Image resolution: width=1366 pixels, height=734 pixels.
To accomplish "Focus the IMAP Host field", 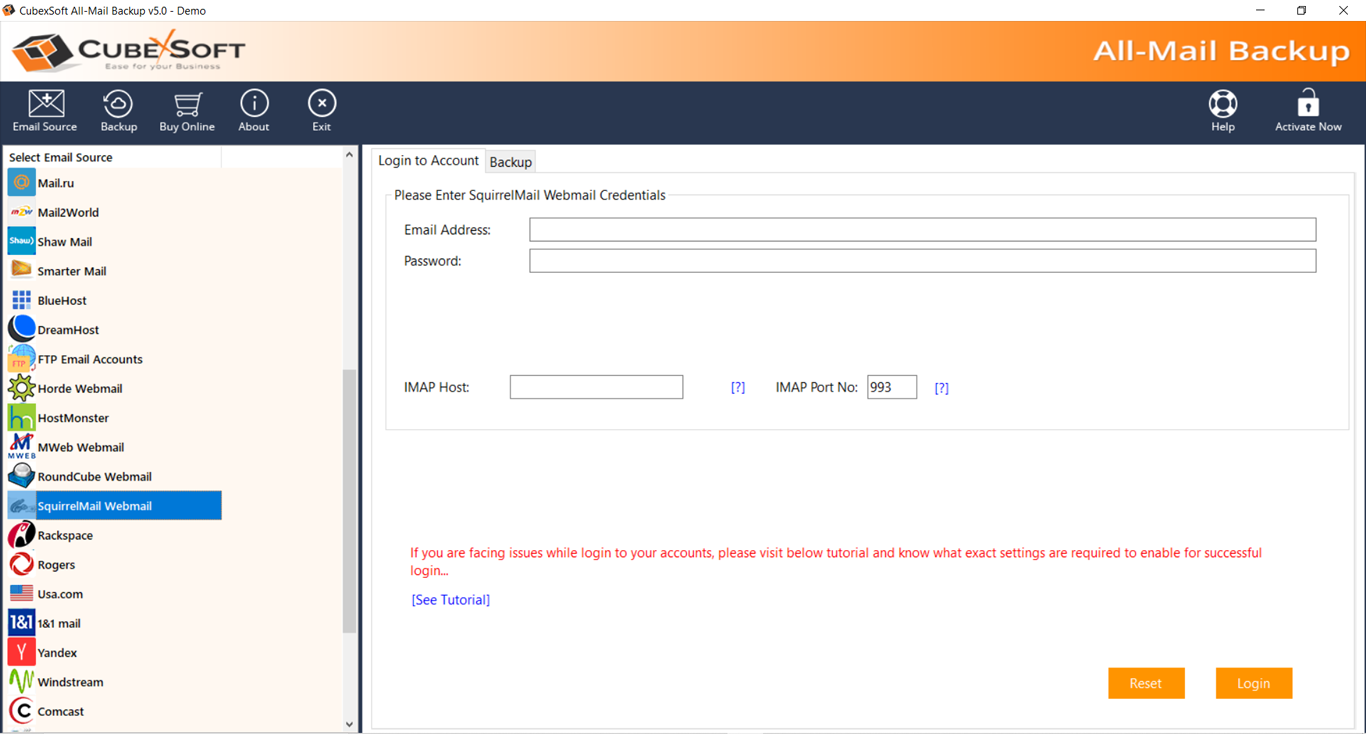I will 596,387.
